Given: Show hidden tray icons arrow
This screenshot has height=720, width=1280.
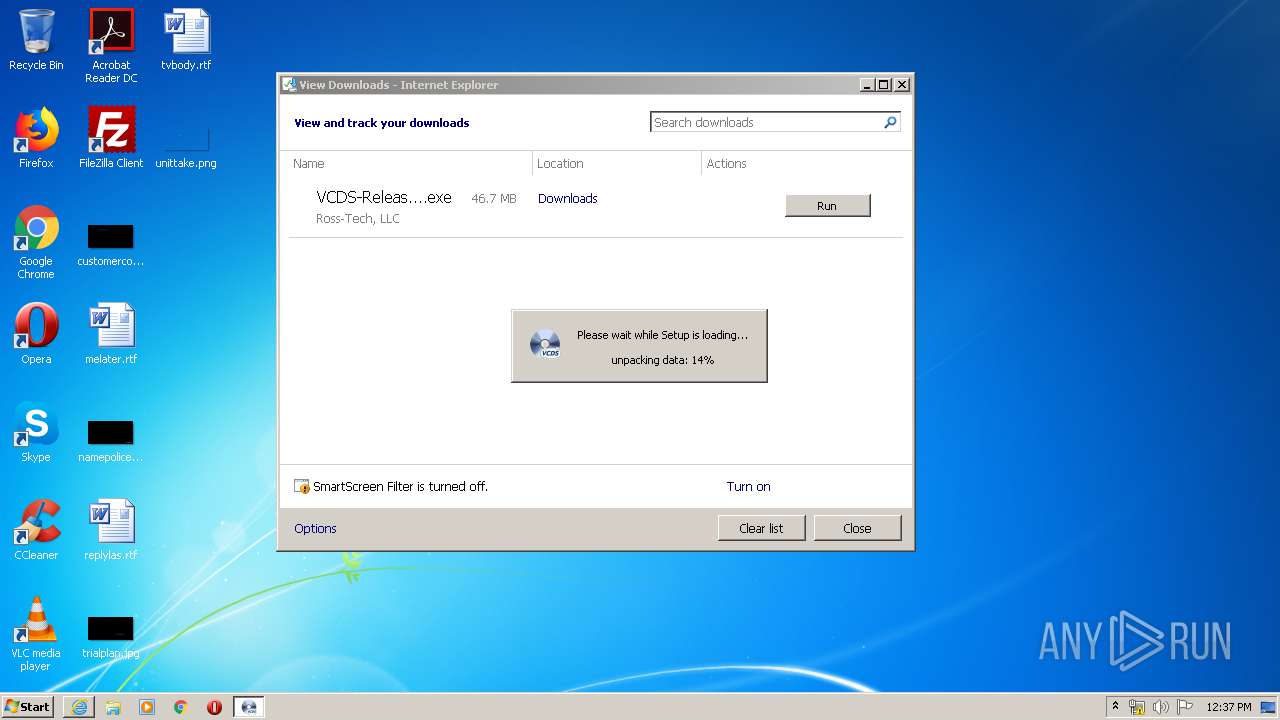Looking at the screenshot, I should 1115,706.
